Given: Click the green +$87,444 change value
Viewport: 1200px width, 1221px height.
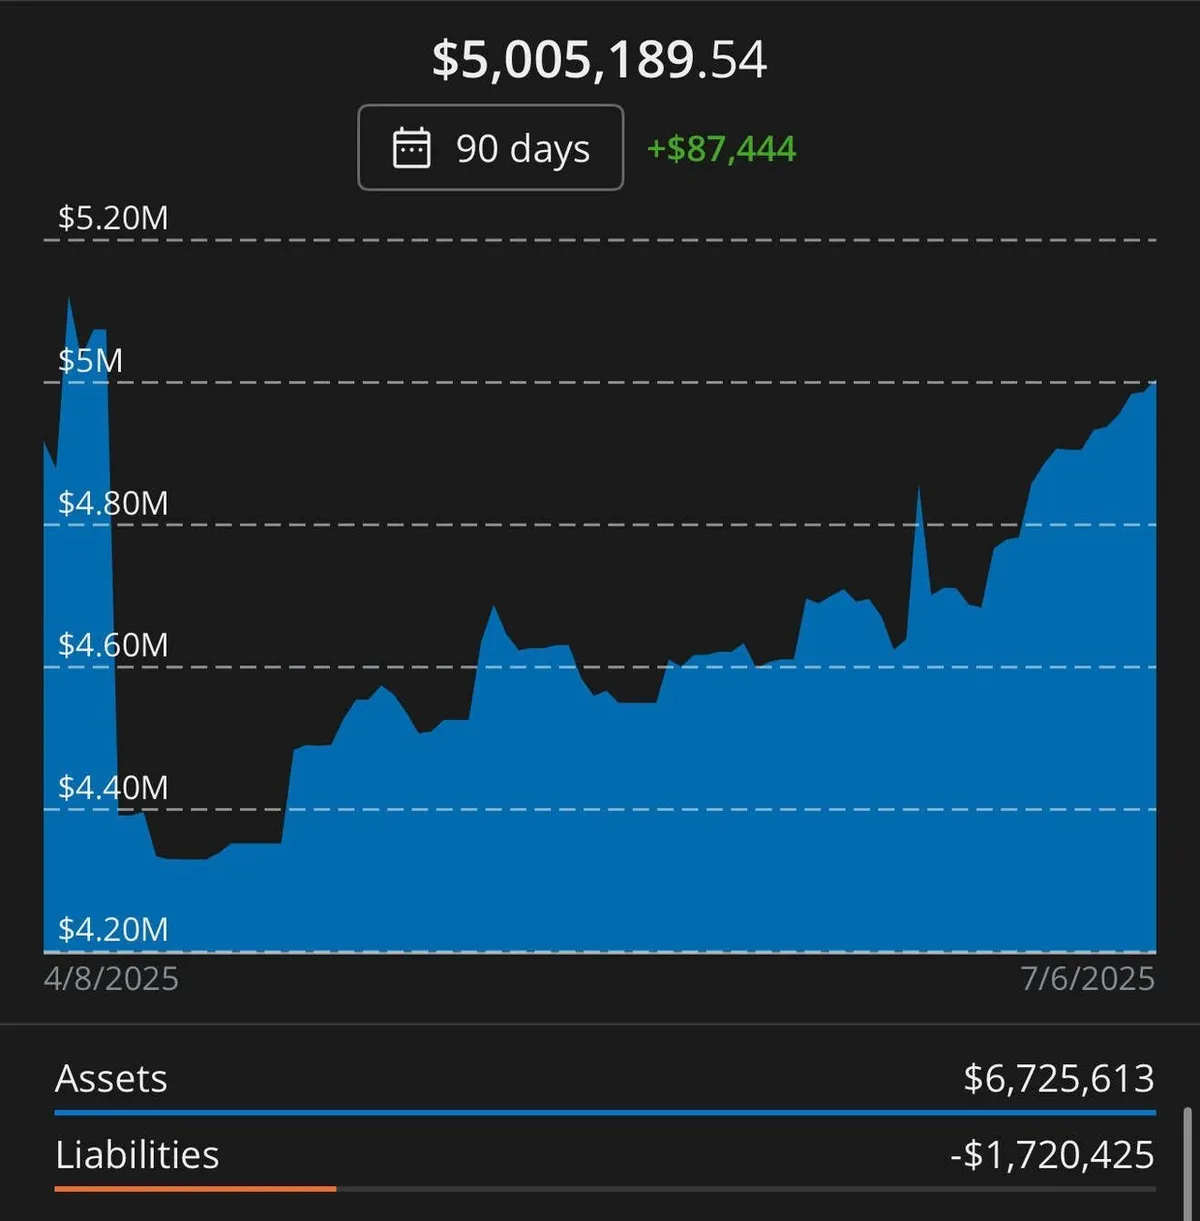Looking at the screenshot, I should click(x=721, y=149).
